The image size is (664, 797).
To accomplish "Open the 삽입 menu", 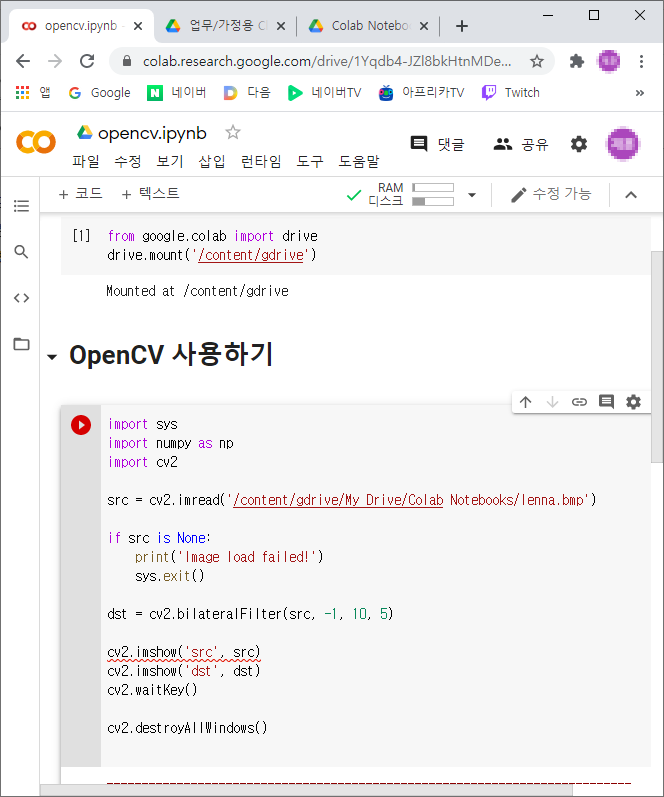I will (x=212, y=162).
